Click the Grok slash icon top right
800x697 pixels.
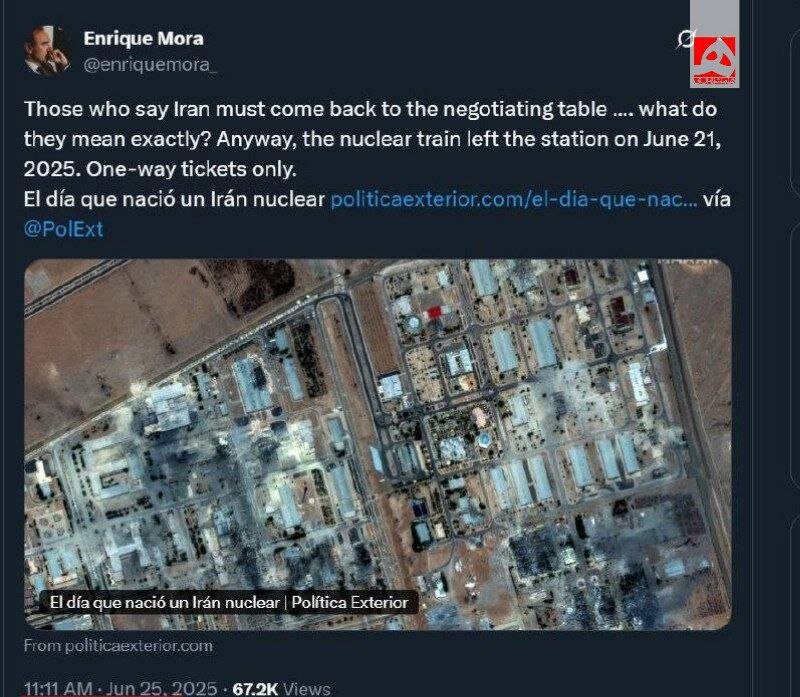point(686,40)
